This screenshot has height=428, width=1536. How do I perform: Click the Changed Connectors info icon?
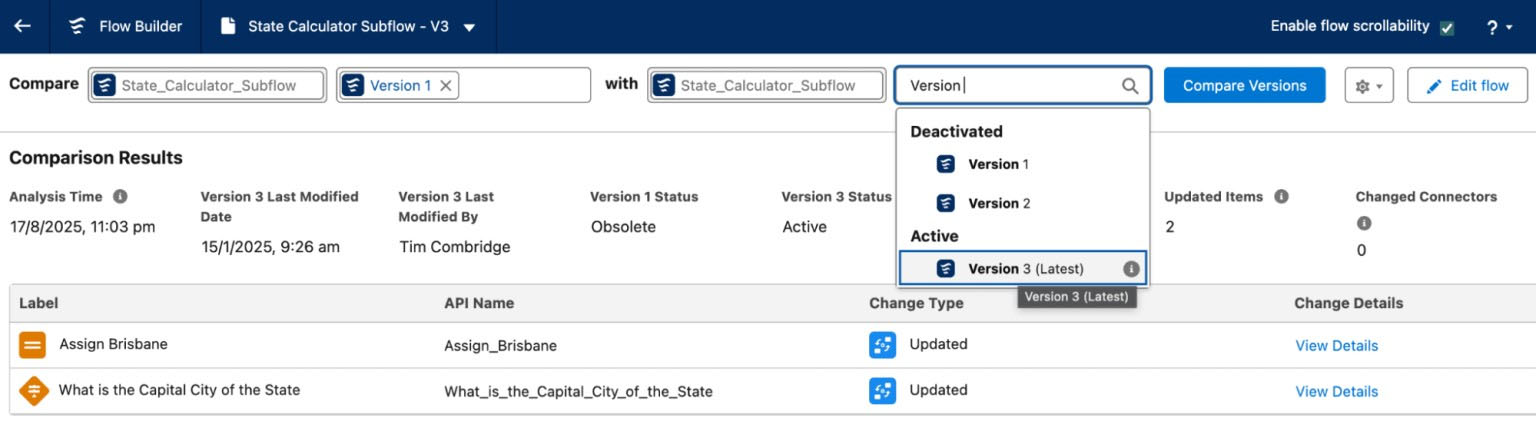(x=1364, y=224)
